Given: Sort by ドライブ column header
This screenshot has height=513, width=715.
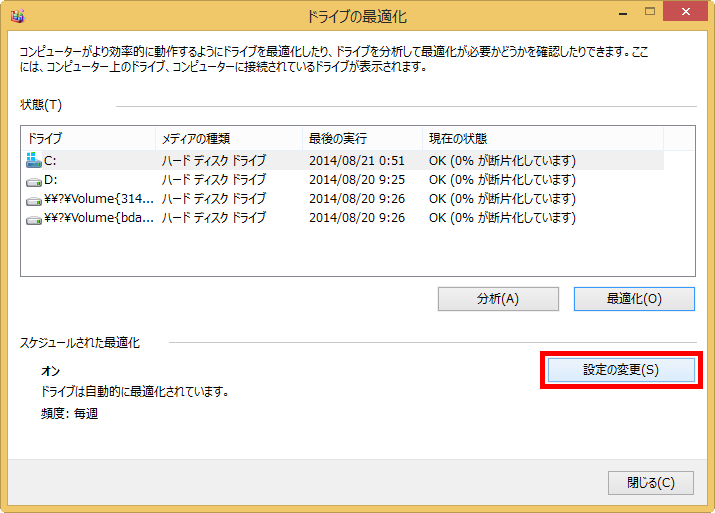Looking at the screenshot, I should point(88,139).
